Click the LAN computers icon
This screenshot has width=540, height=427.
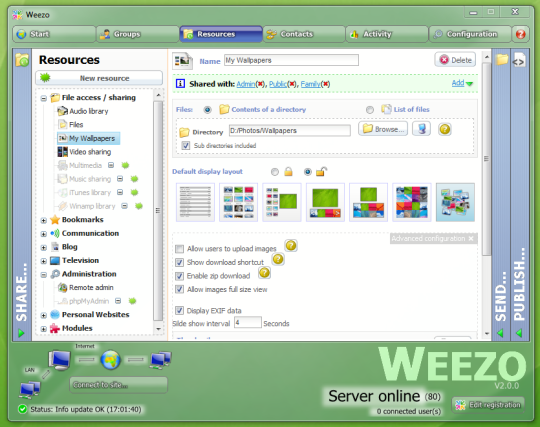30,389
